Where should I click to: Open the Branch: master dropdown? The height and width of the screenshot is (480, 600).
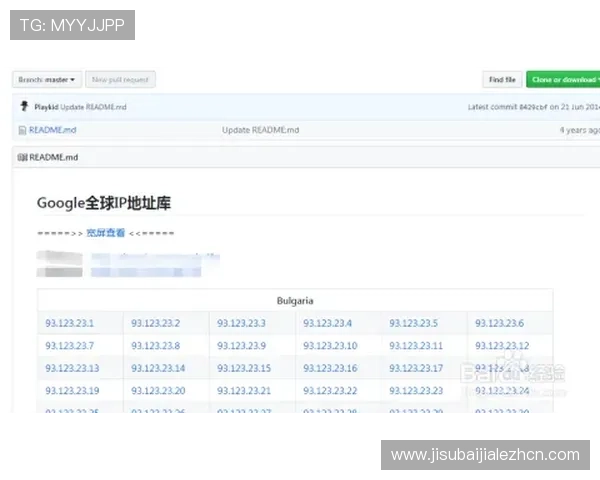tap(47, 80)
